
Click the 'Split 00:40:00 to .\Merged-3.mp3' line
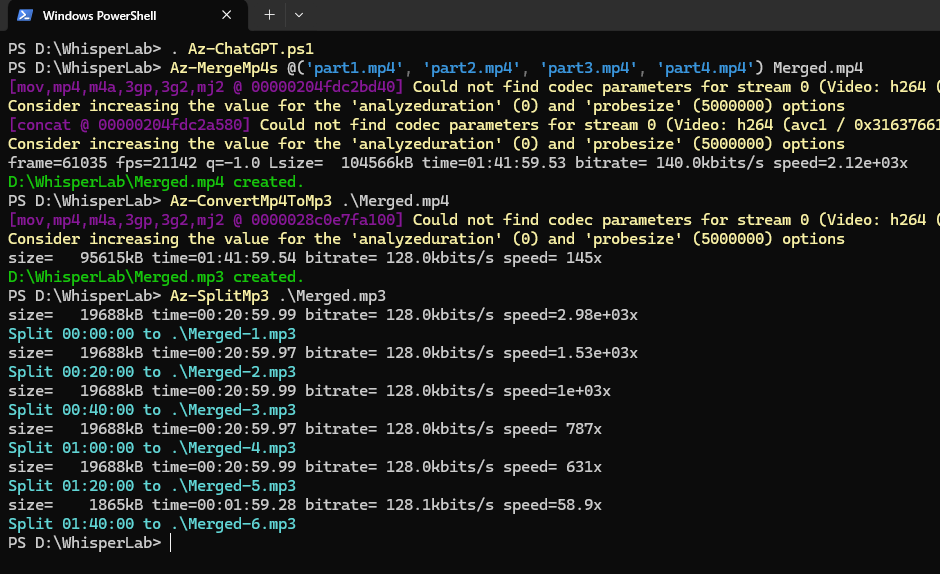click(x=152, y=410)
